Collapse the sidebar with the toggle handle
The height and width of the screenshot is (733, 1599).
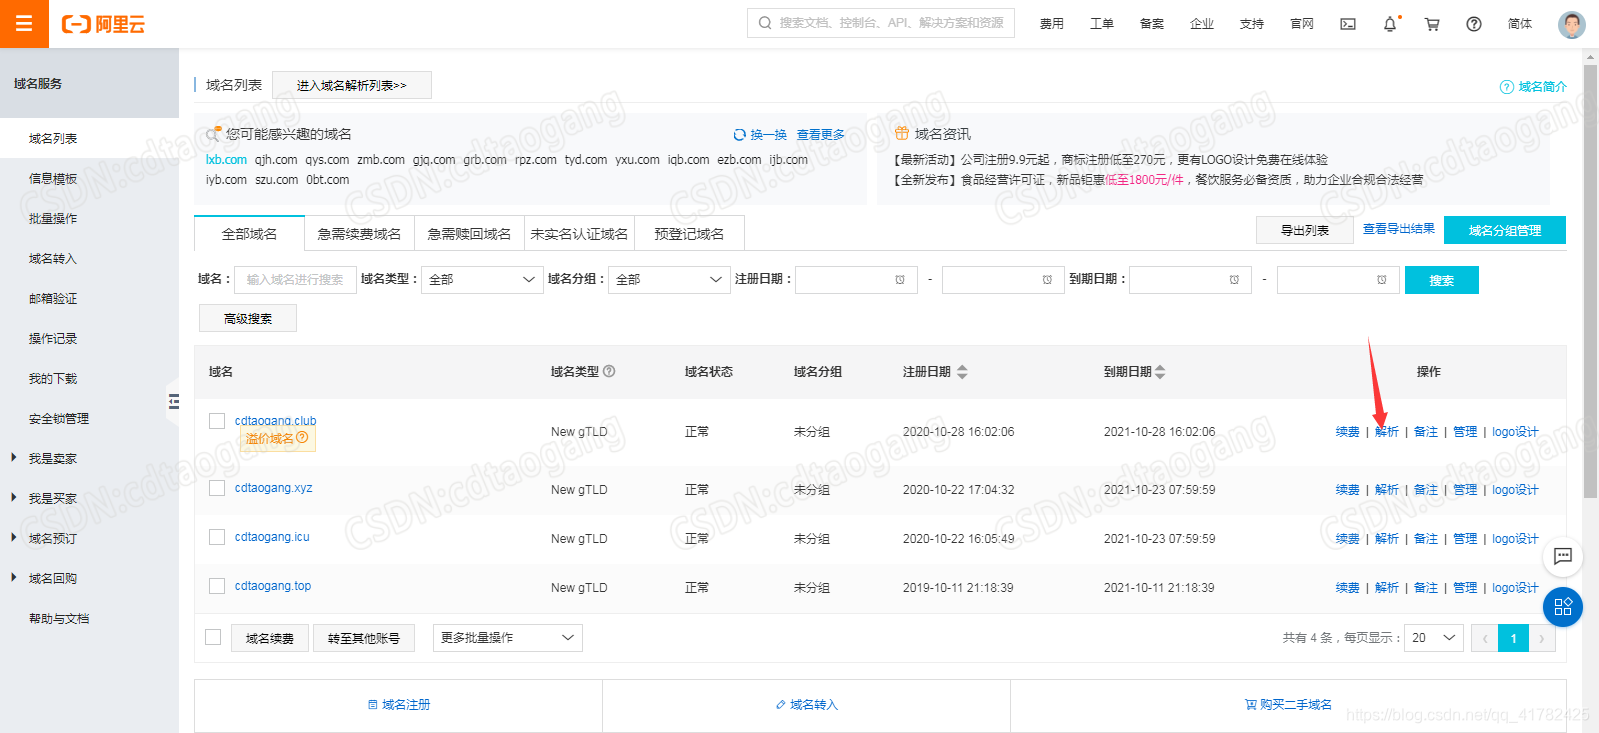pos(174,401)
